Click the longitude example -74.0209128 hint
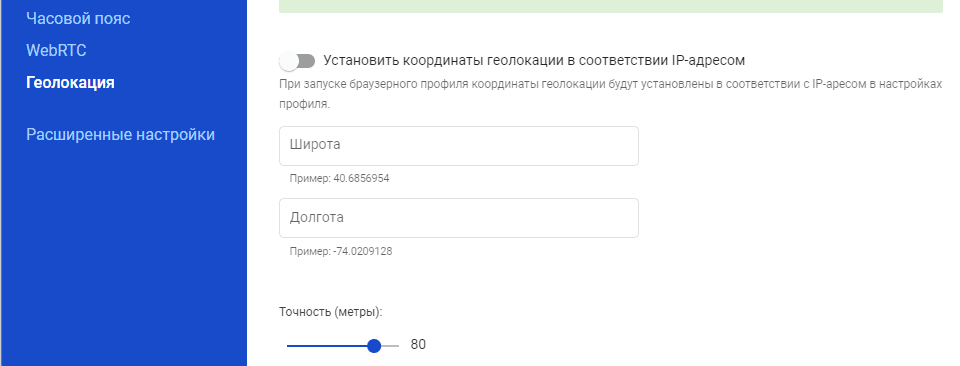The width and height of the screenshot is (960, 366). [341, 251]
